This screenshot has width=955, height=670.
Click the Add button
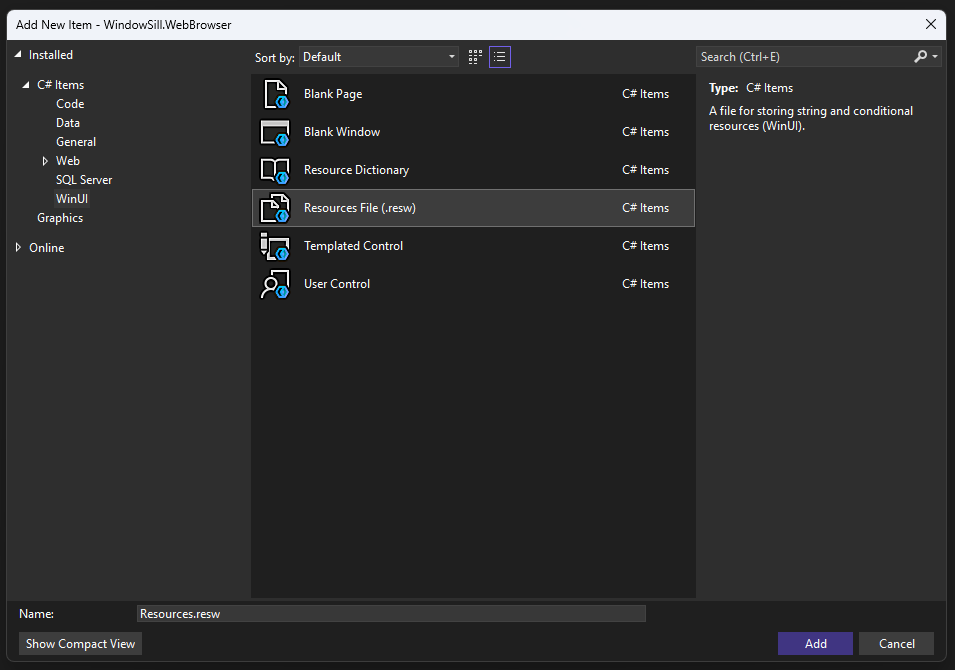click(x=815, y=644)
